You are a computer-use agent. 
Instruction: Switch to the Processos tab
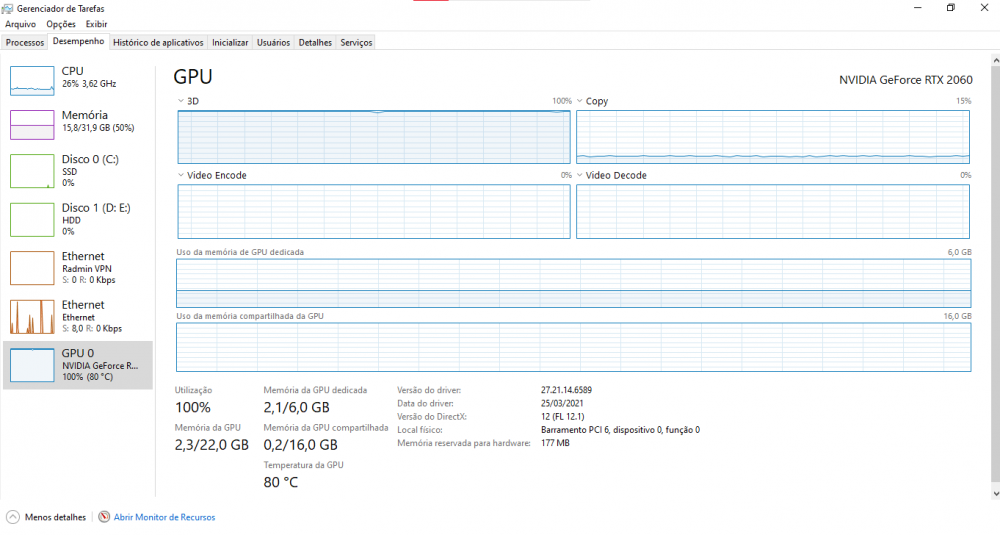coord(25,43)
